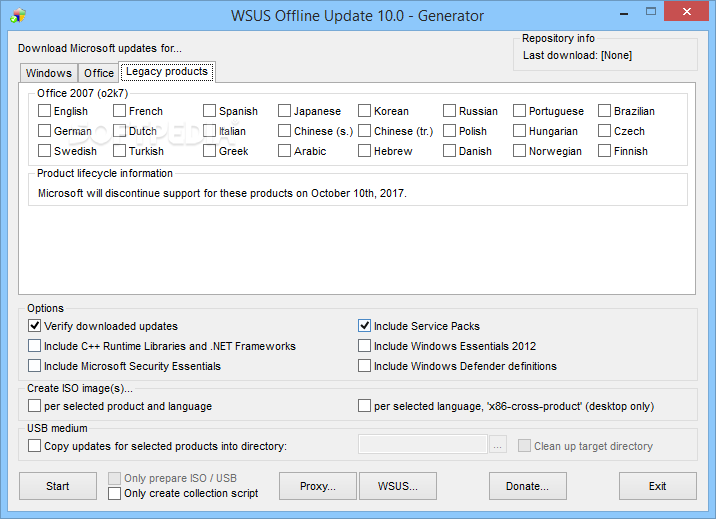Select the German language checkbox
This screenshot has height=519, width=716.
[x=44, y=131]
